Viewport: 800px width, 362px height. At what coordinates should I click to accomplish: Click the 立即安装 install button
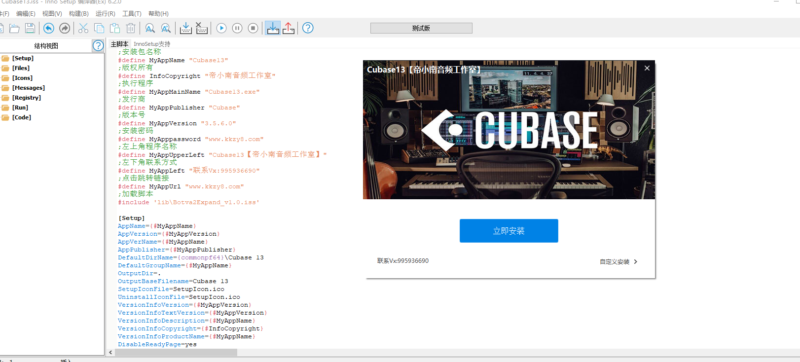(x=509, y=231)
